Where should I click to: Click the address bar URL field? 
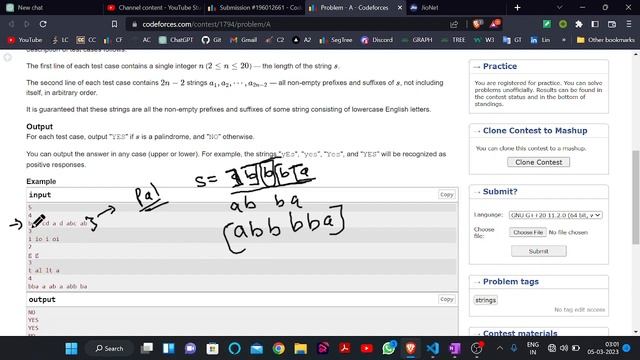286,24
